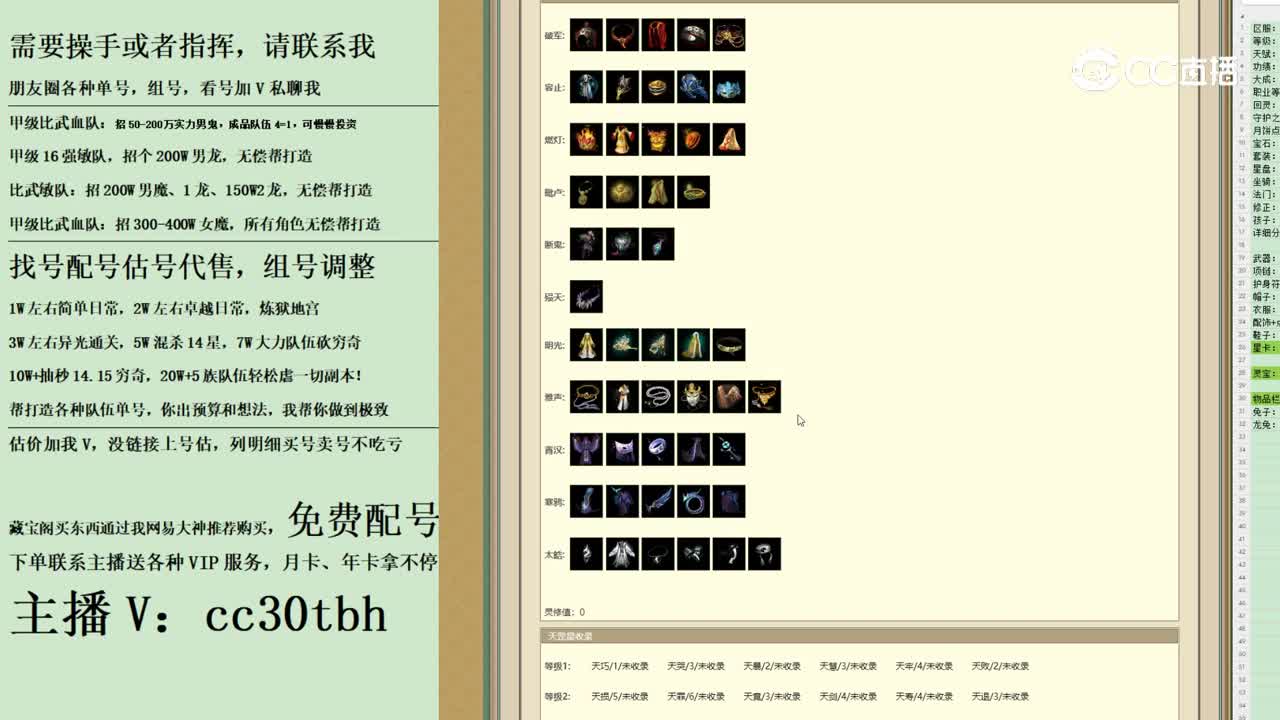Click the 天罪/6/未收录 entry
This screenshot has width=1280, height=720.
click(x=696, y=696)
